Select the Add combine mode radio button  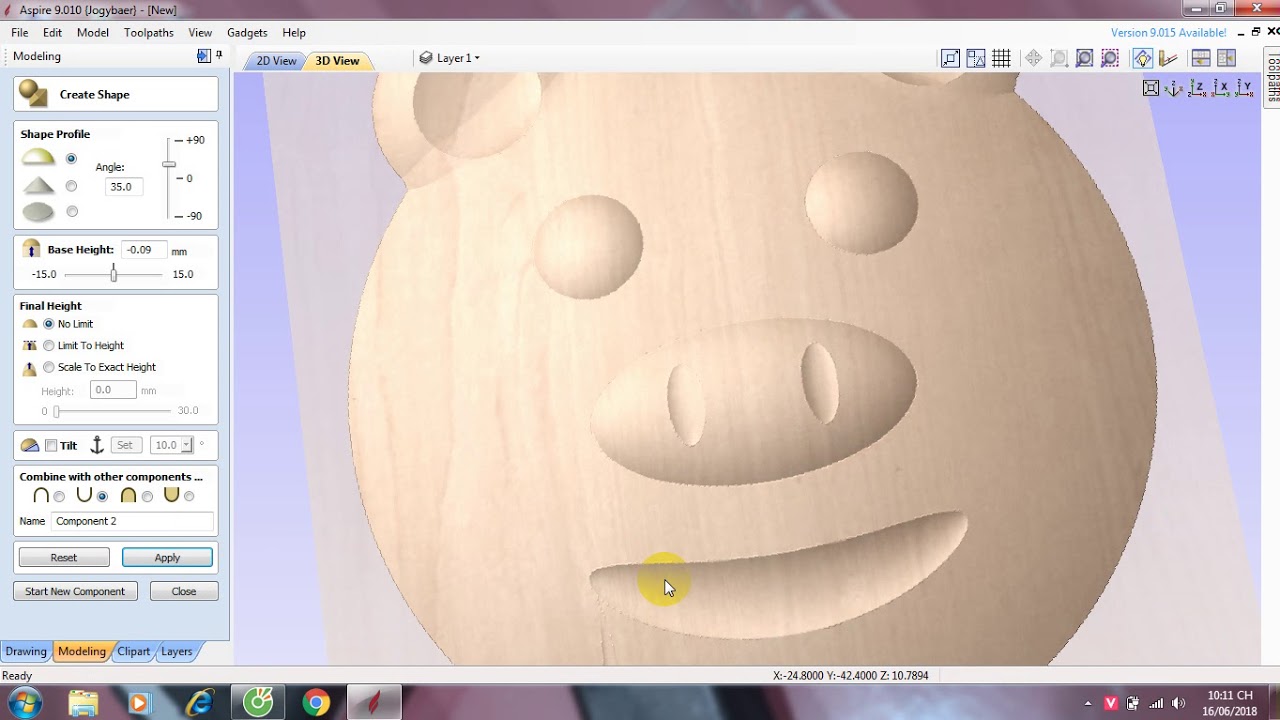59,496
